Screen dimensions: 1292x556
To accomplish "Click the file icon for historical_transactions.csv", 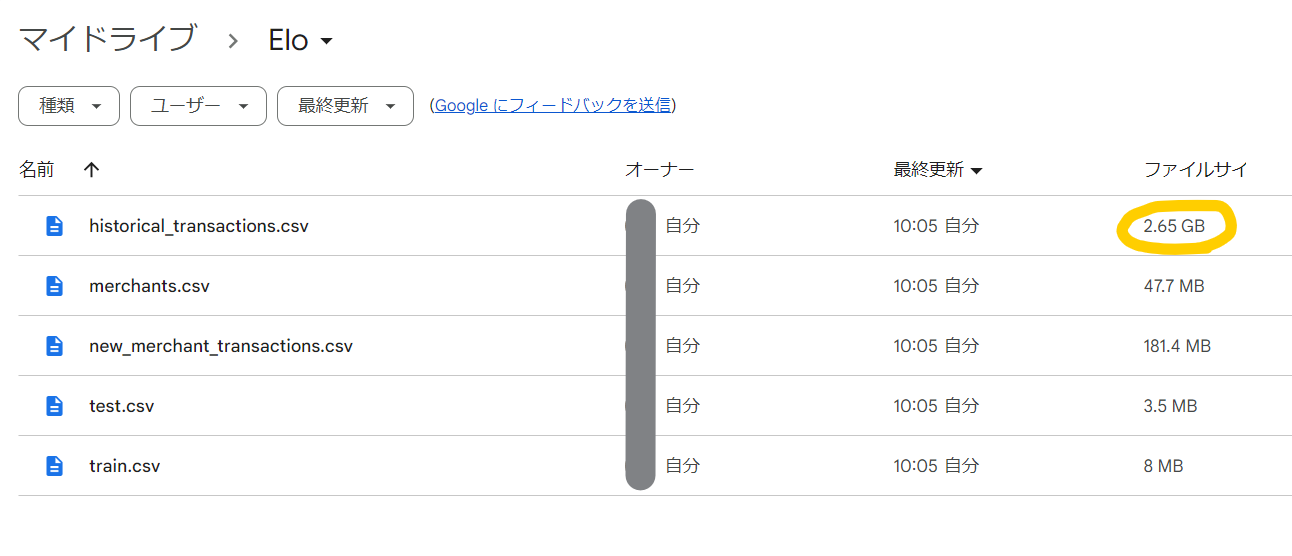I will 55,226.
